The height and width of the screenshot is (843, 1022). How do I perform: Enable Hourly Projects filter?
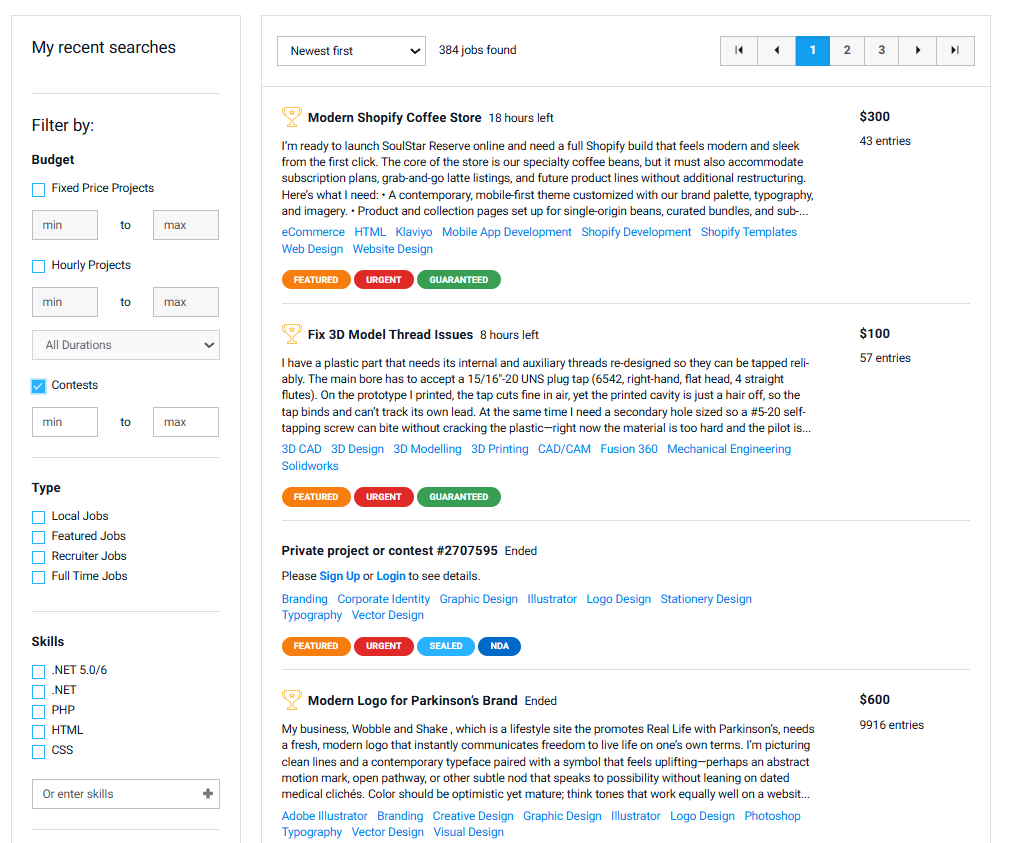click(x=38, y=266)
